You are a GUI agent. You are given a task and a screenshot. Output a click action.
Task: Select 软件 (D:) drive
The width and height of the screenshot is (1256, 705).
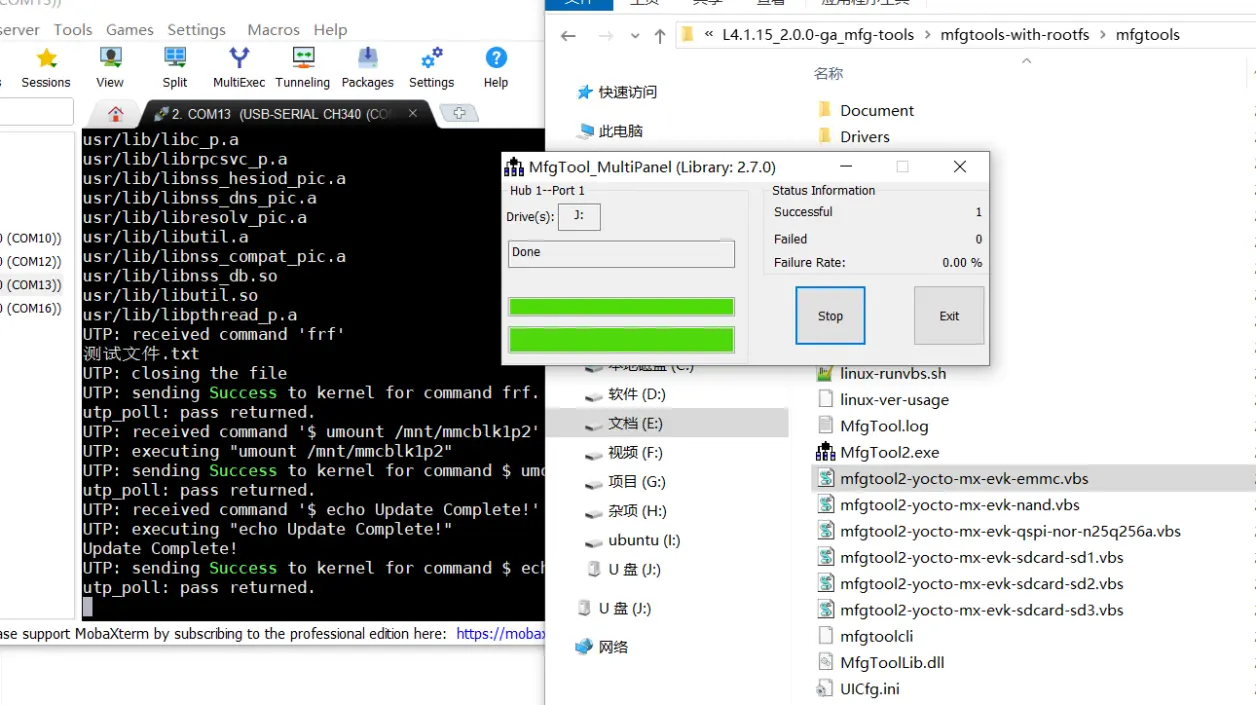point(637,395)
